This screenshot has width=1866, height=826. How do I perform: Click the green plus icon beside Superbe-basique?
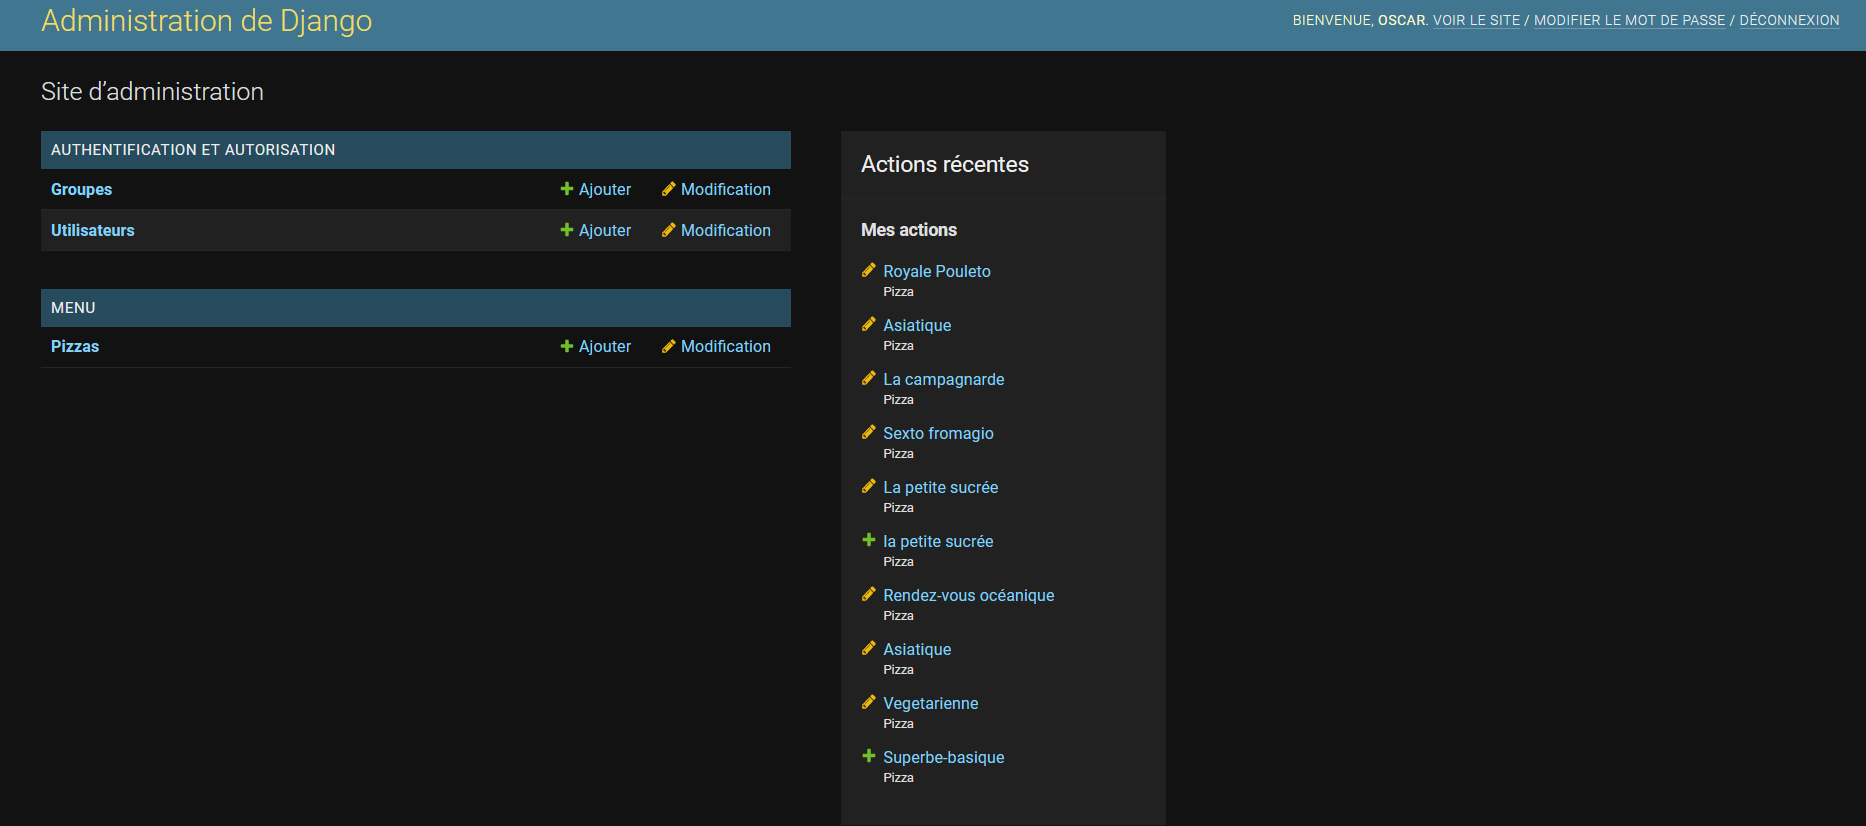pyautogui.click(x=869, y=756)
